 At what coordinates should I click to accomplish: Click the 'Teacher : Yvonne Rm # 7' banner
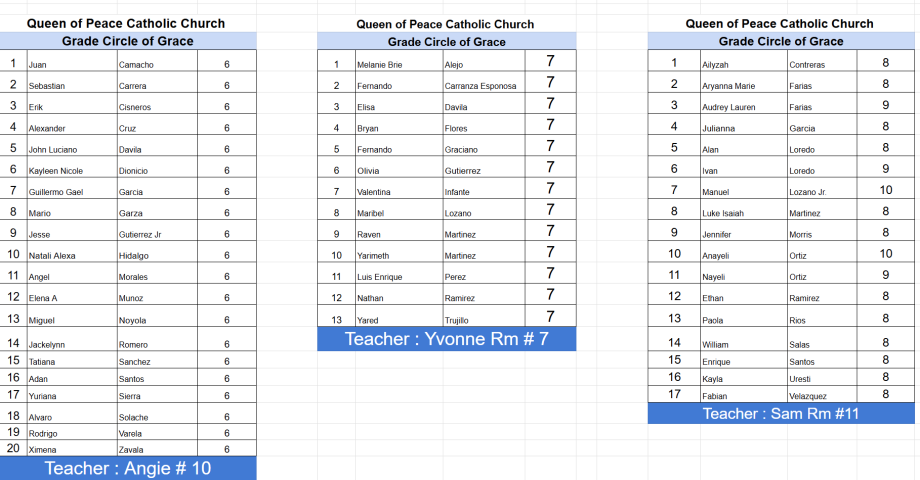(x=446, y=339)
